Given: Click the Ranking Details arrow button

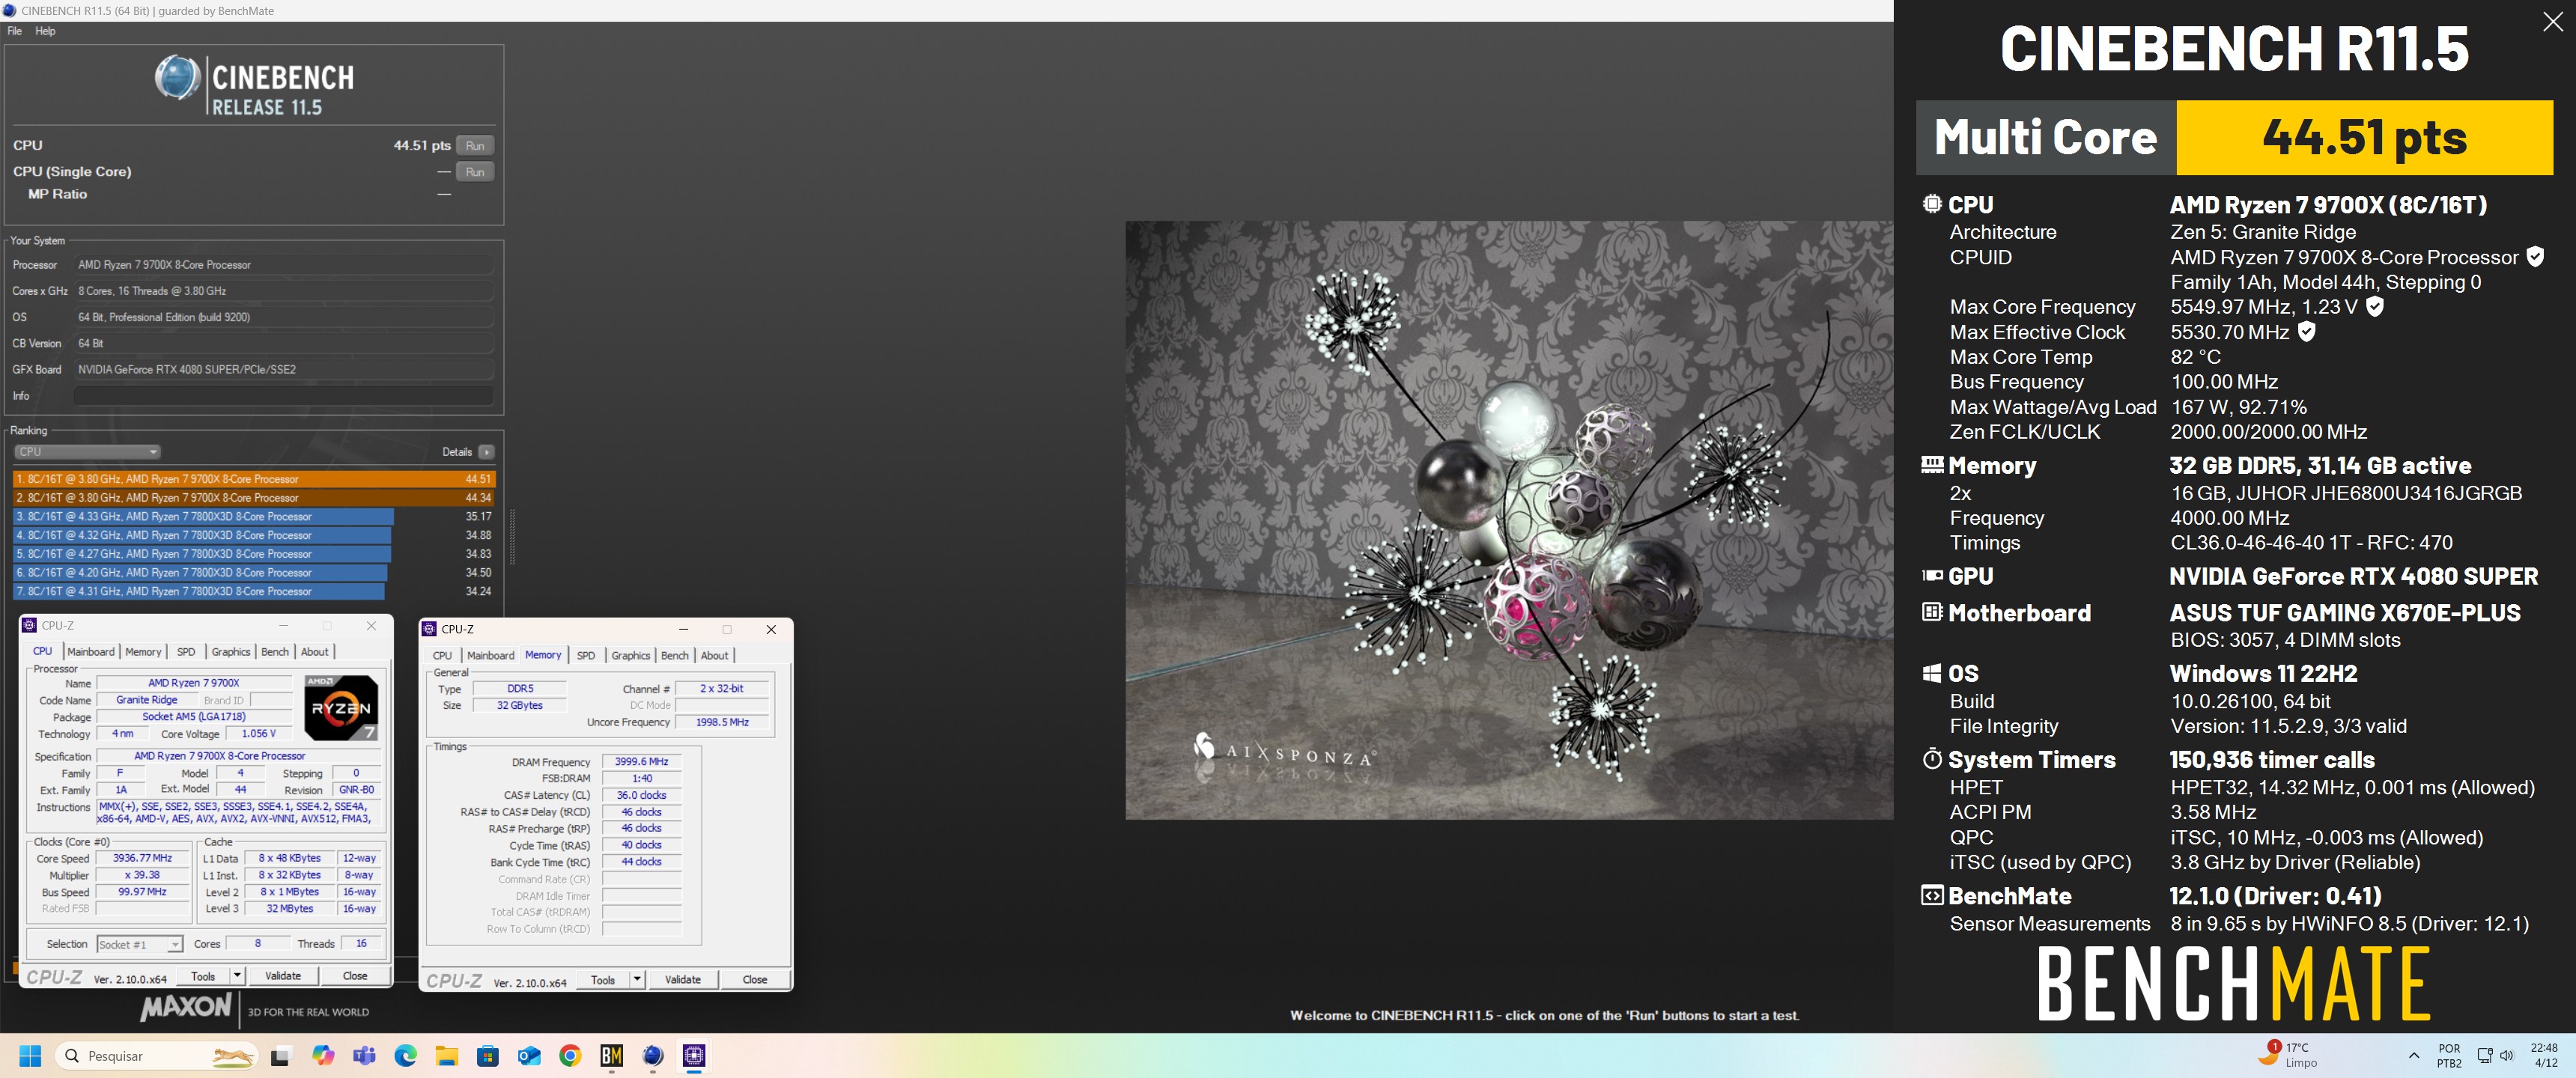Looking at the screenshot, I should (486, 452).
